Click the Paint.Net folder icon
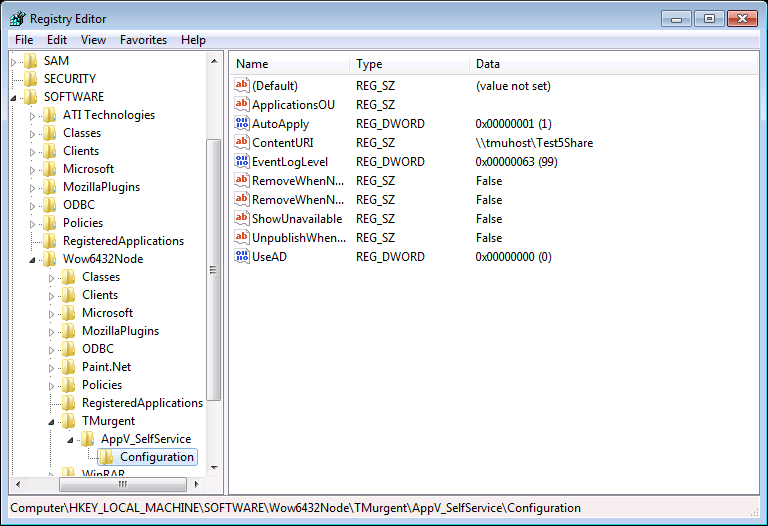This screenshot has height=526, width=768. tap(69, 367)
